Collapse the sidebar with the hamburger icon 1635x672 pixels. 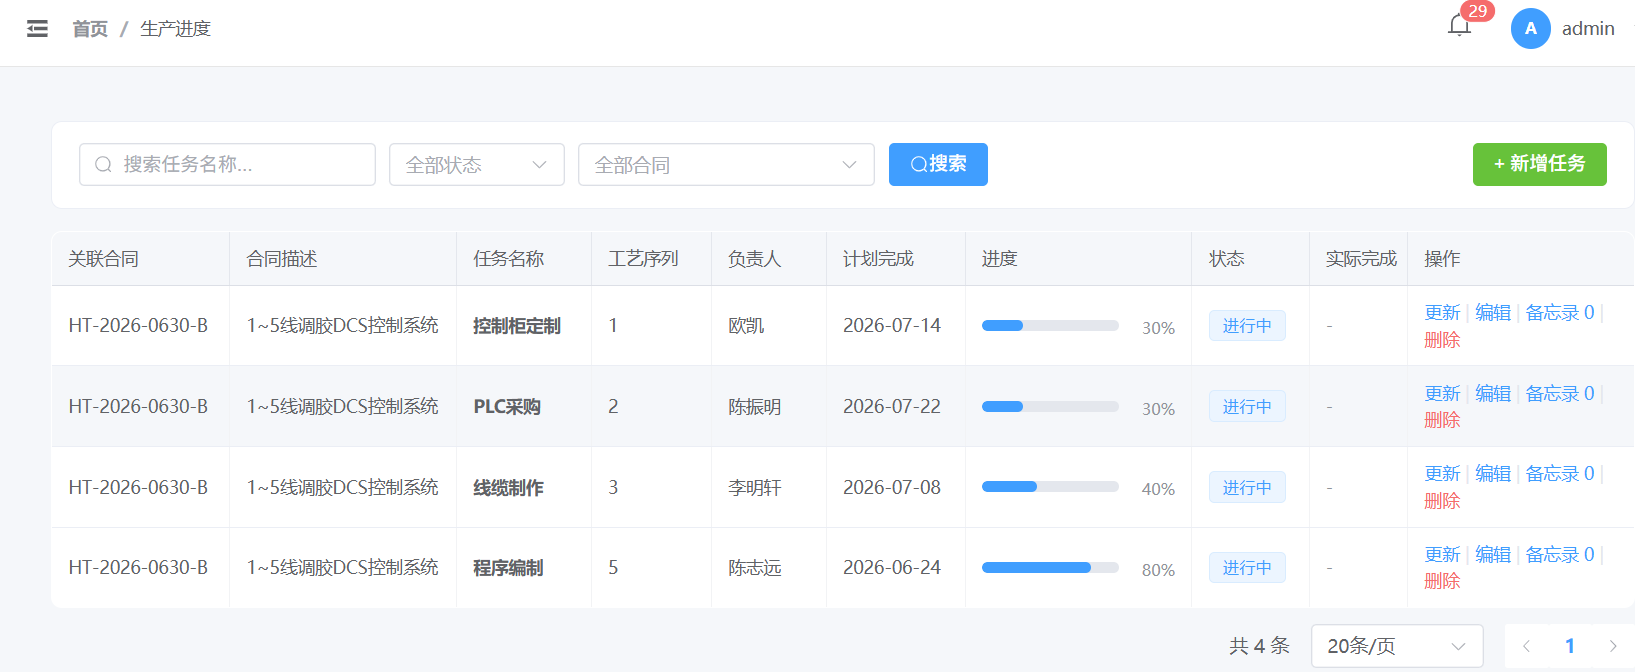(x=37, y=29)
